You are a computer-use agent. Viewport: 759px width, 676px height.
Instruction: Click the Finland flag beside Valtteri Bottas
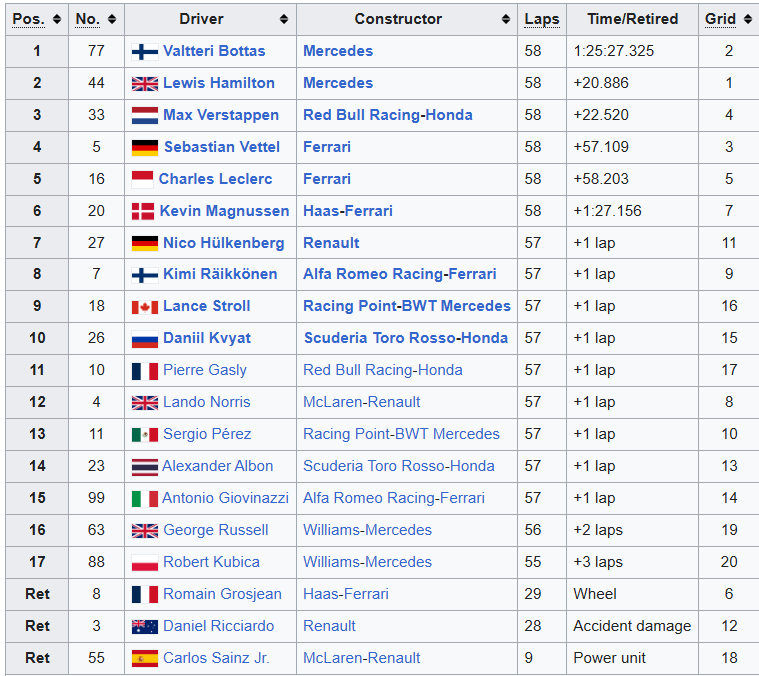point(145,51)
